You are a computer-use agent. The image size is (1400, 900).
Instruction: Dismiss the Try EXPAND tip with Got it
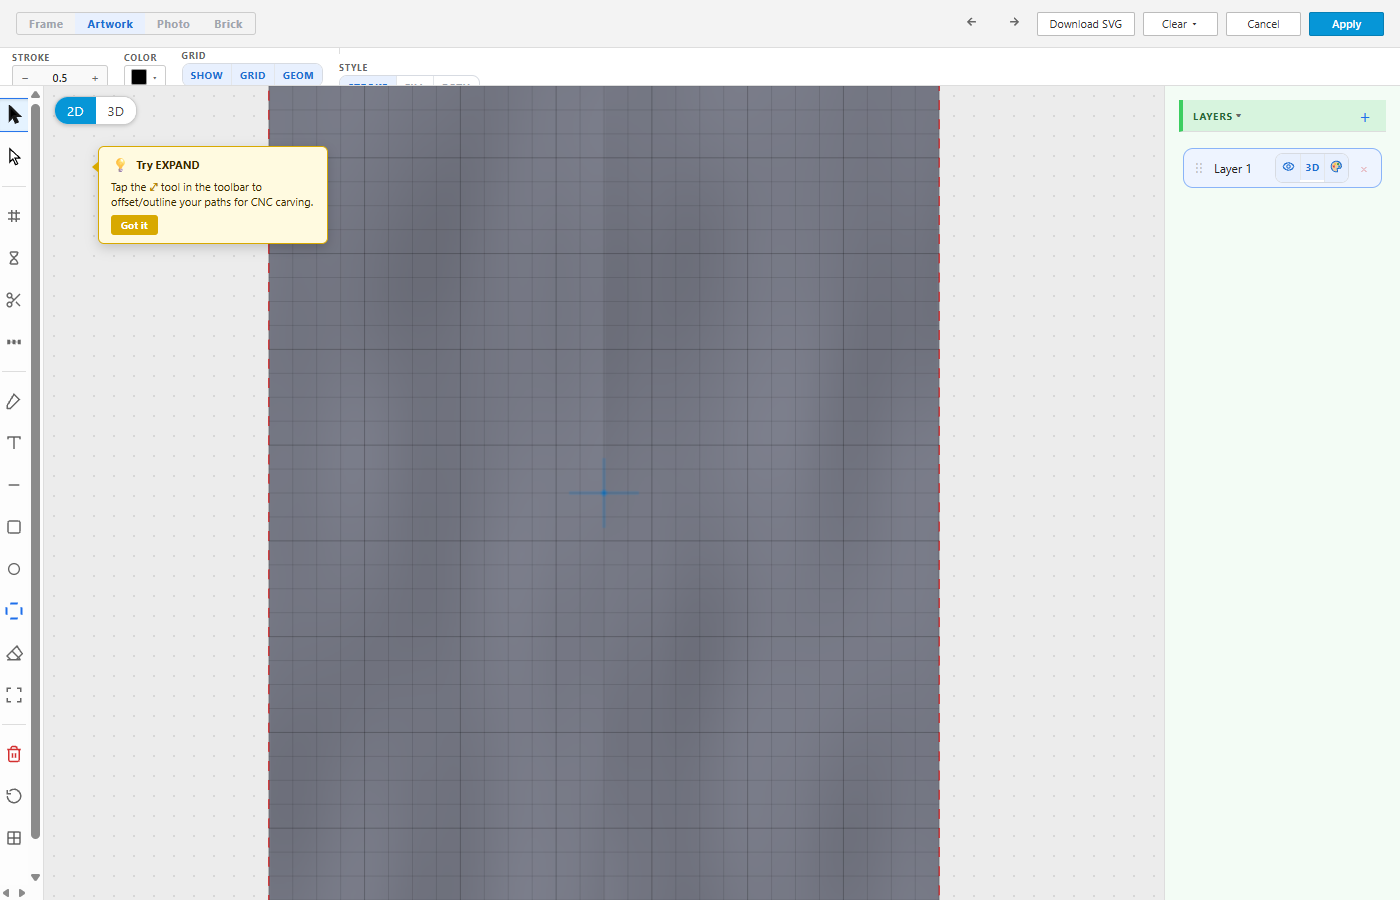point(134,226)
